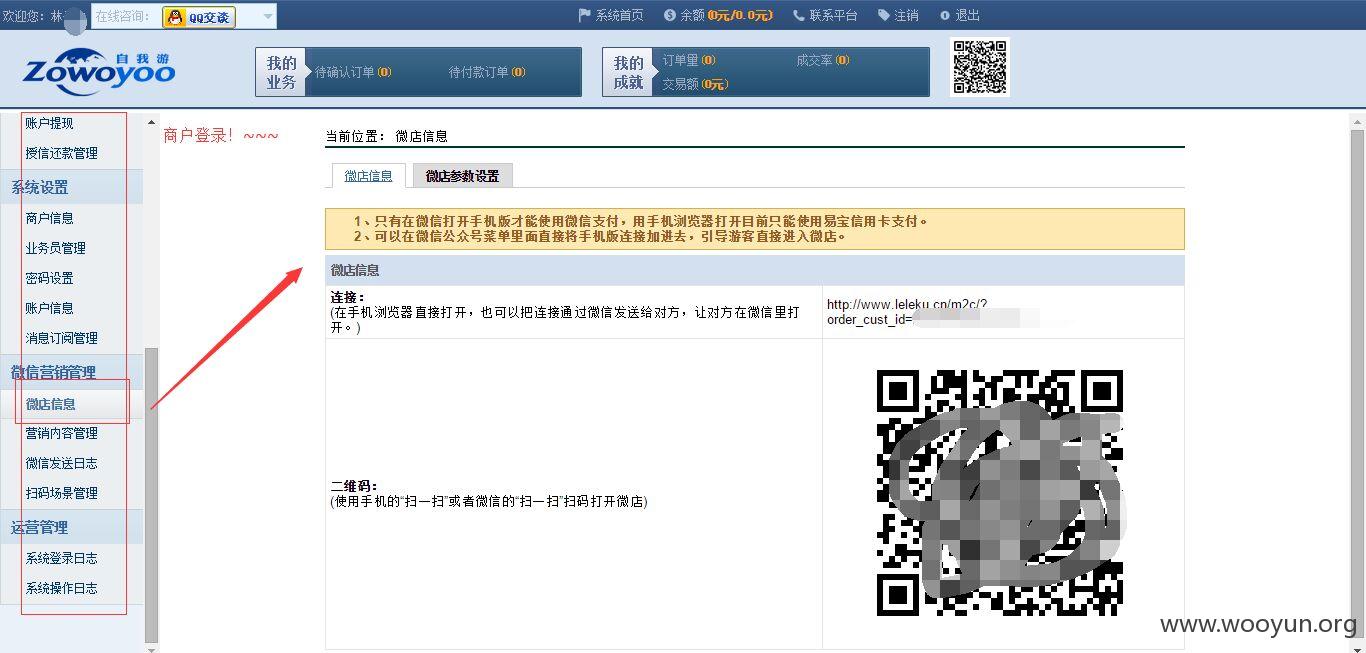Click 当前位置 breadcrumb 微店信息

tap(421, 136)
